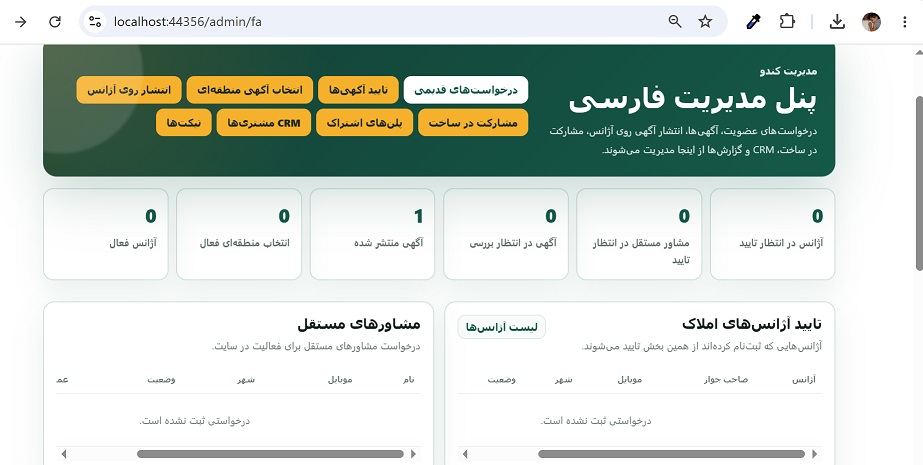Click the لیست آژانس‌ها button
Viewport: 923px width, 465px height.
coord(502,327)
